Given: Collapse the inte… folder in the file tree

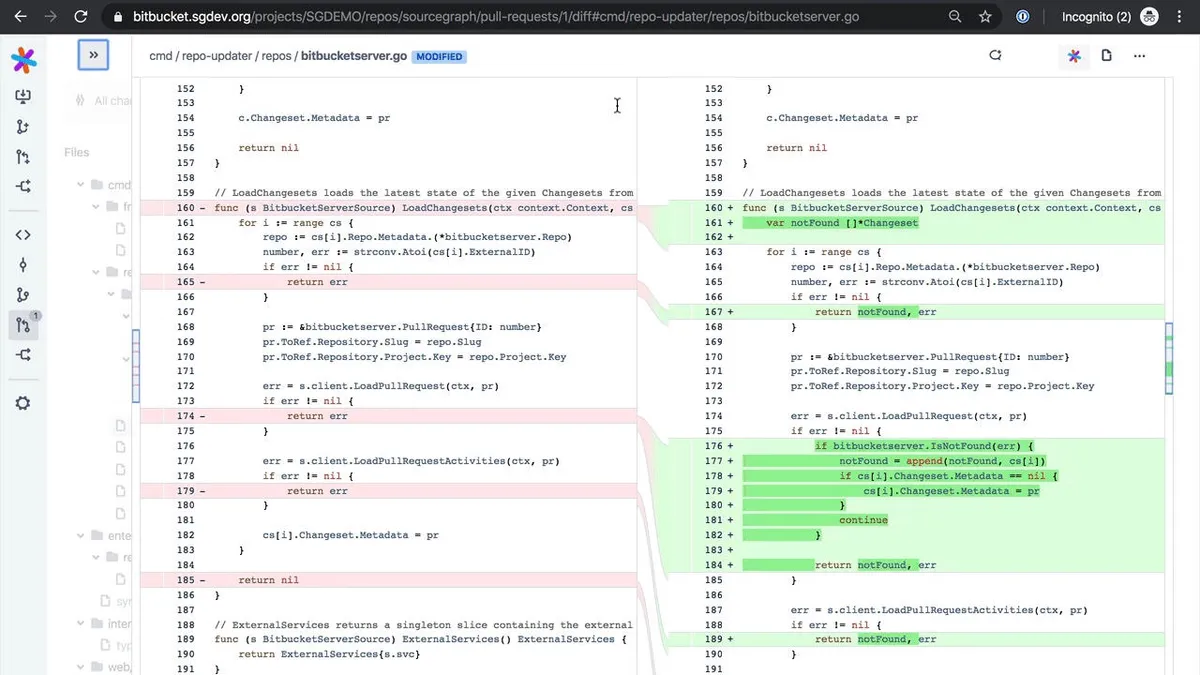Looking at the screenshot, I should point(80,624).
